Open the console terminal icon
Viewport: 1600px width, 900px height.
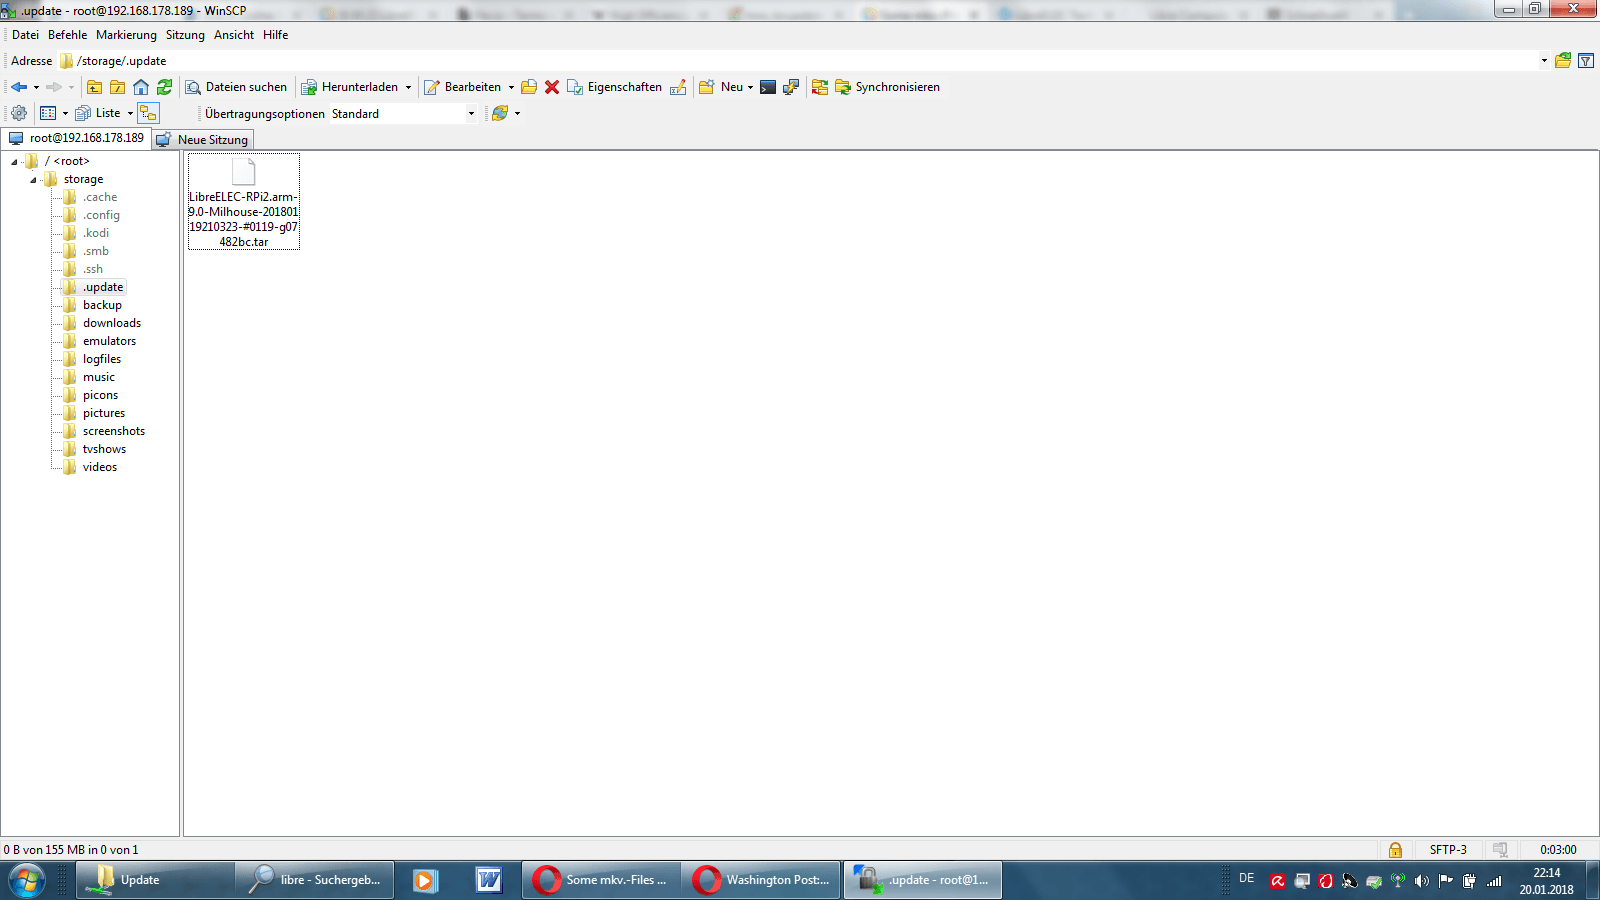768,87
